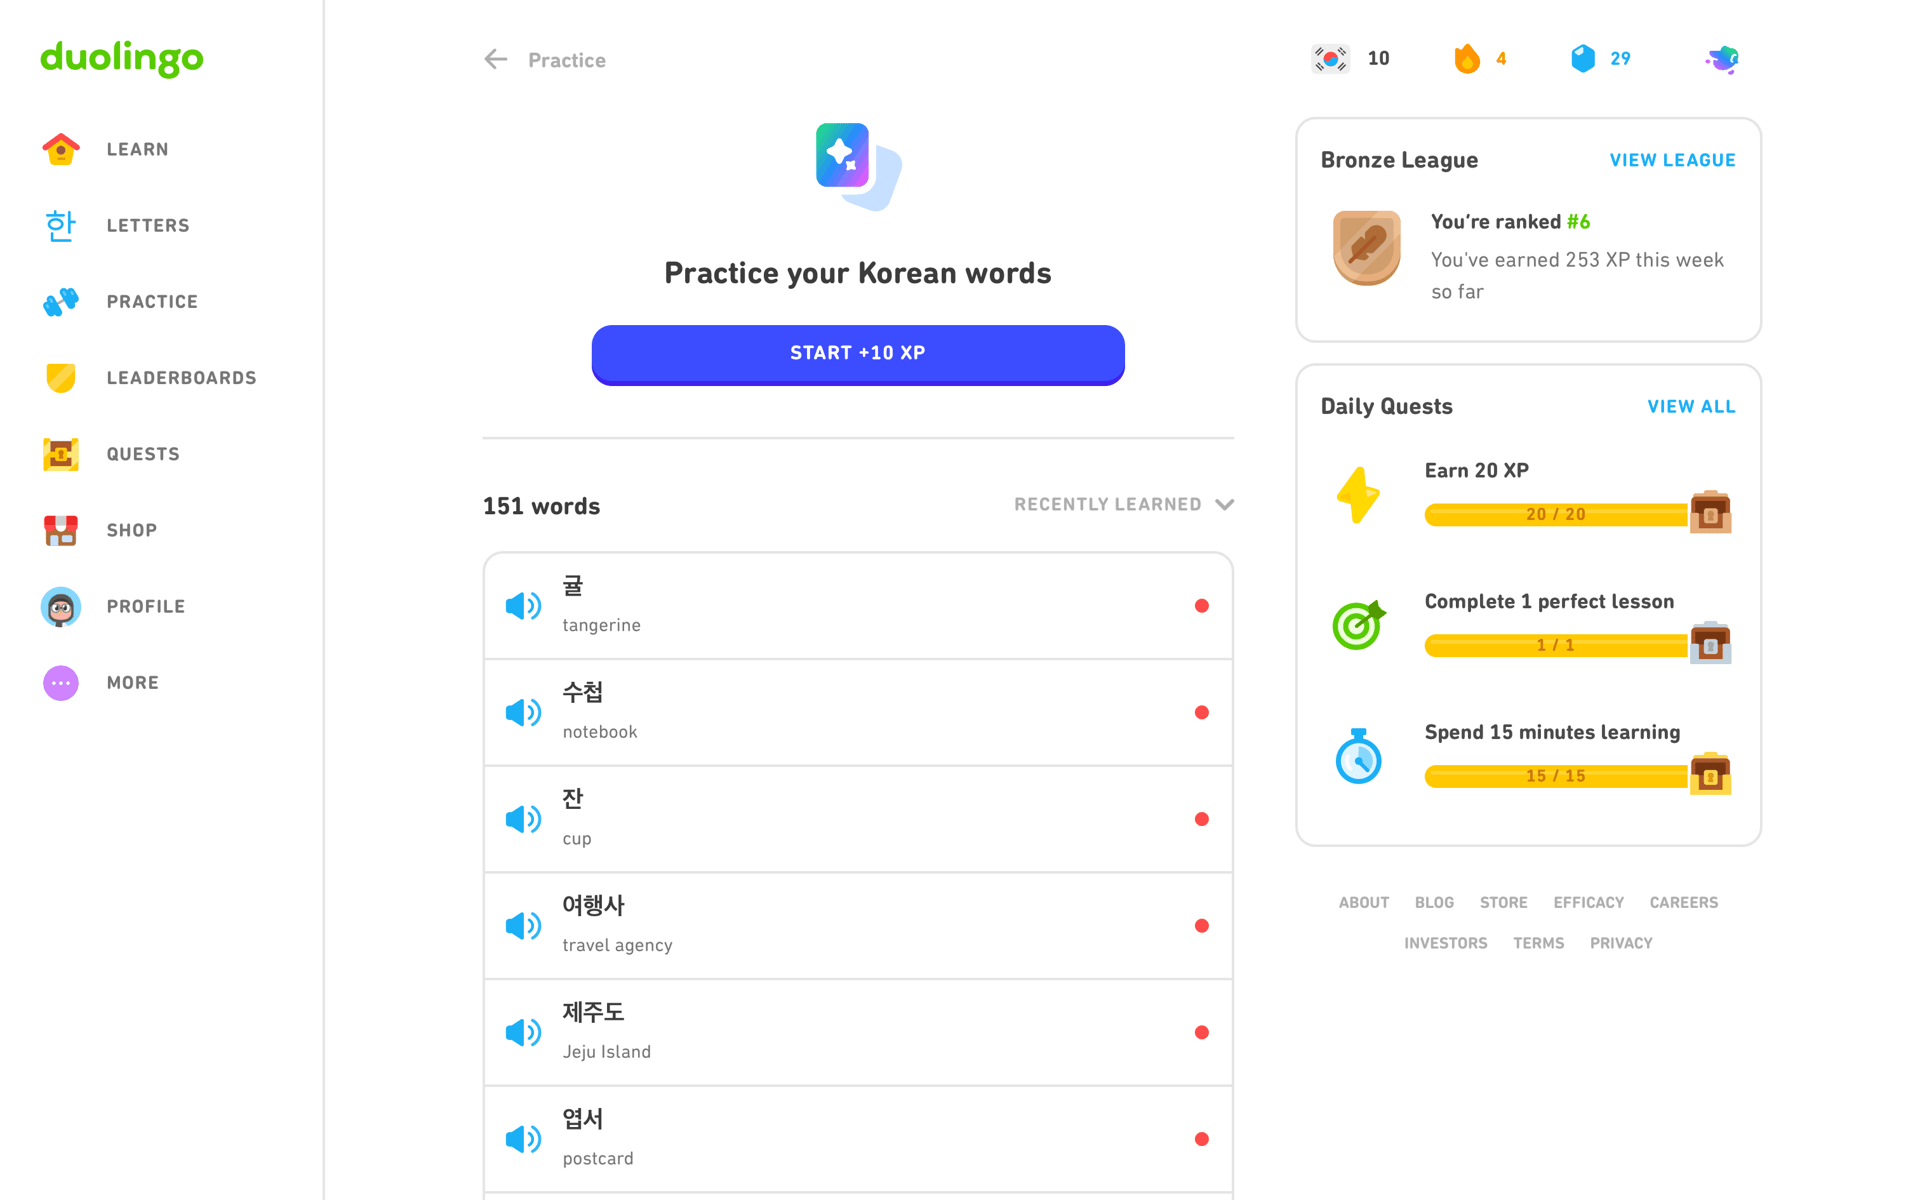Viewport: 1920px width, 1200px height.
Task: Expand the Recently Learned sort dropdown
Action: 1124,505
